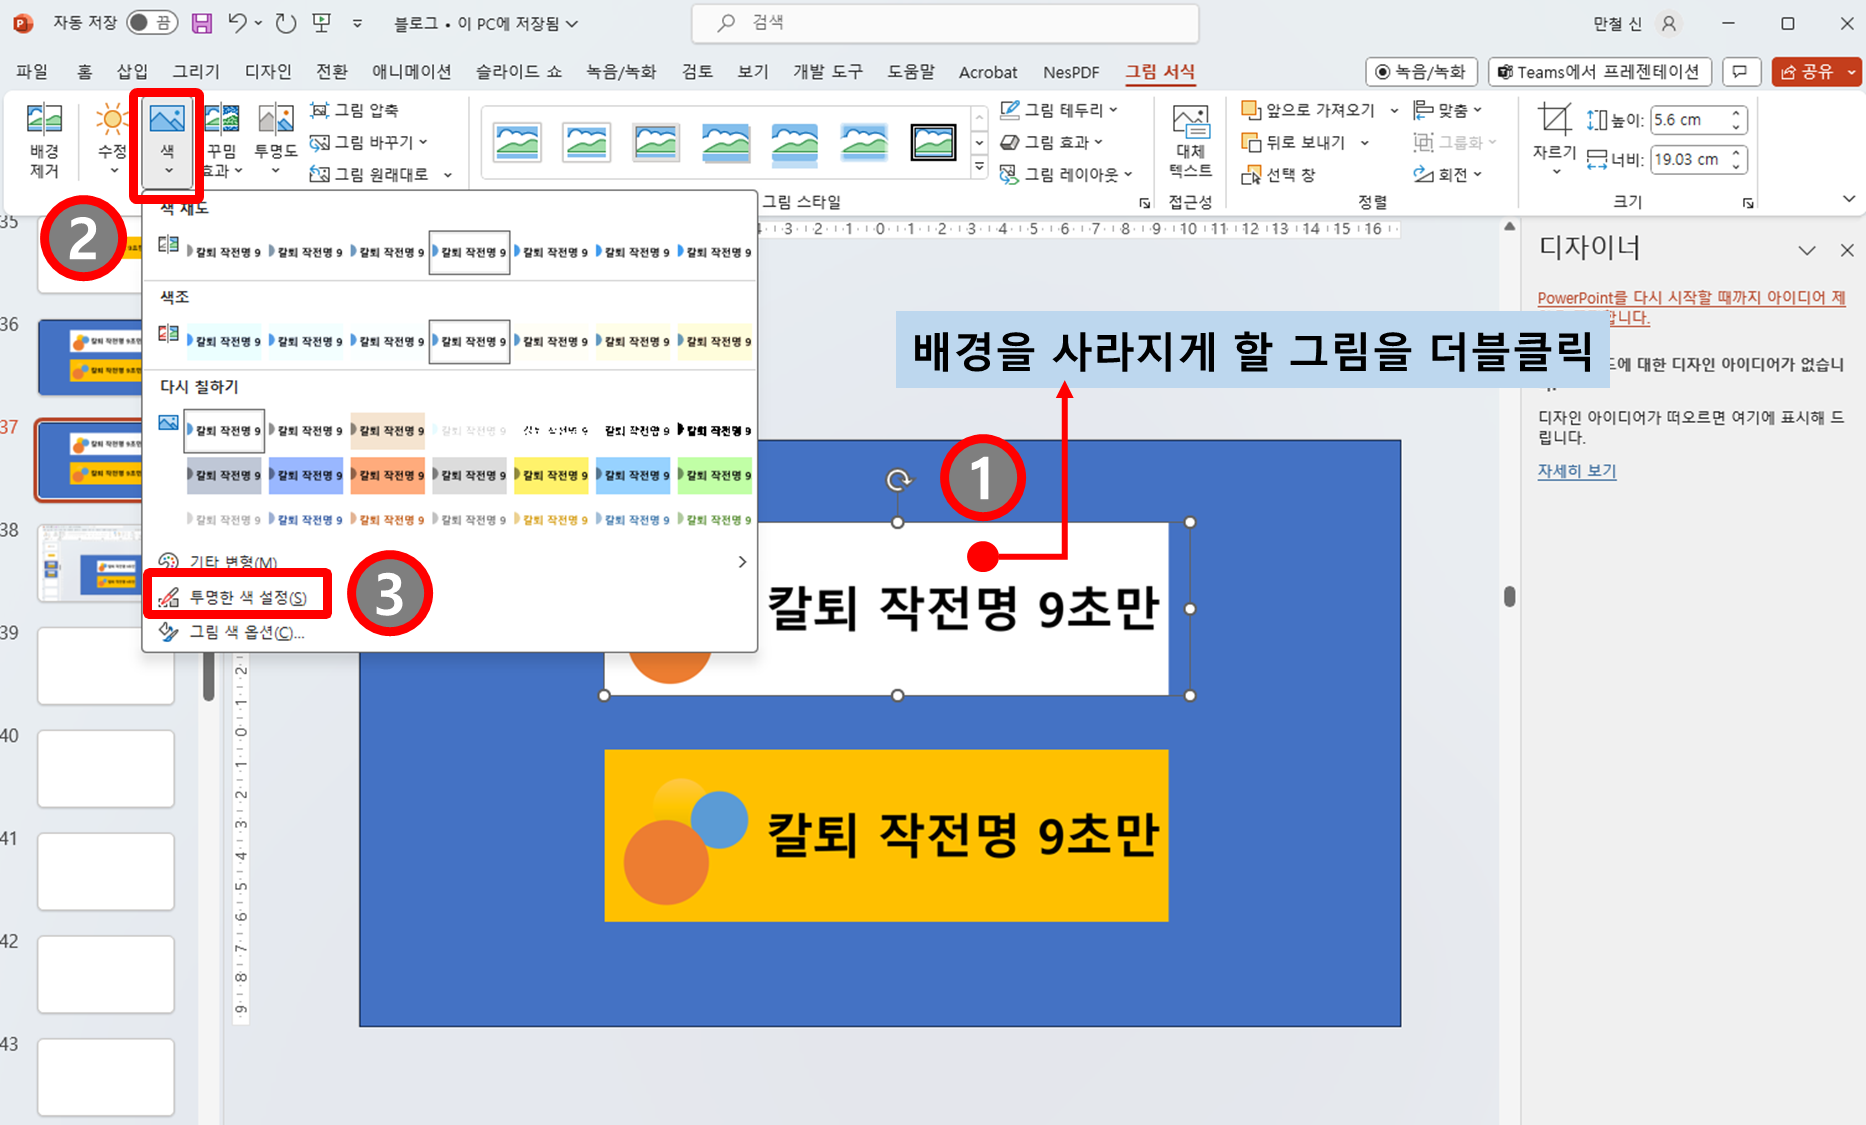Select the yellow recolor swatch in the dark-variation row
1866x1125 pixels.
coord(551,475)
